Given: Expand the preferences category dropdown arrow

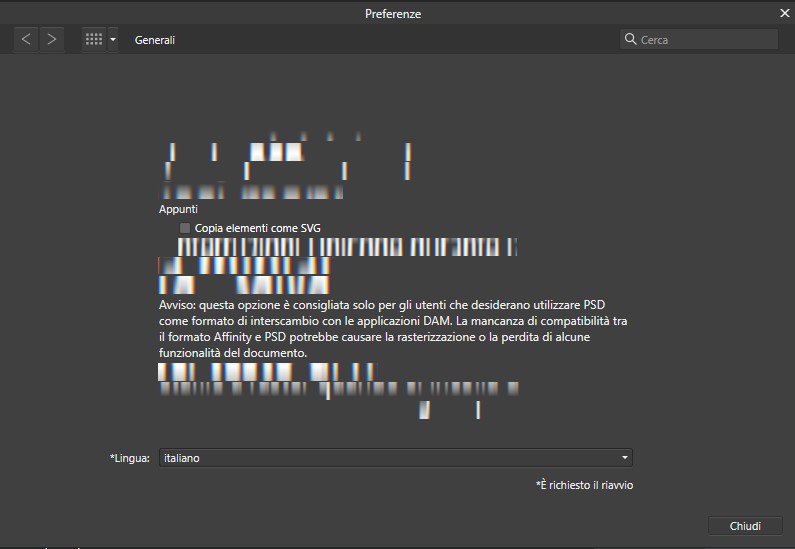Looking at the screenshot, I should click(x=113, y=39).
